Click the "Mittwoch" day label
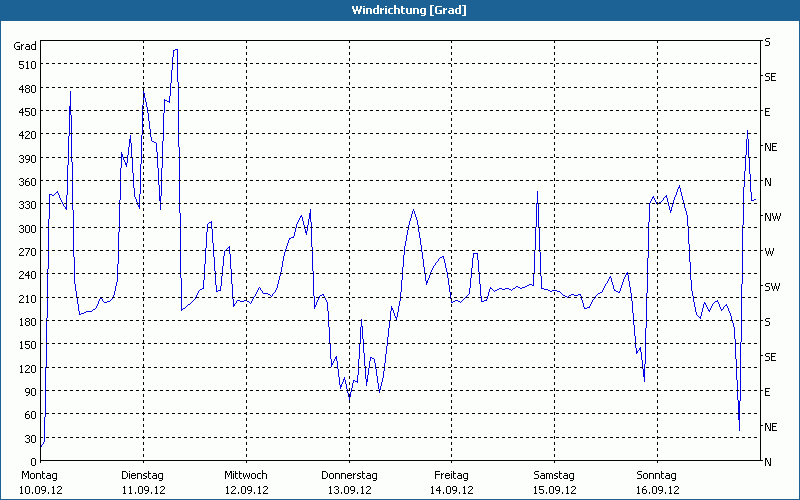 (x=246, y=476)
